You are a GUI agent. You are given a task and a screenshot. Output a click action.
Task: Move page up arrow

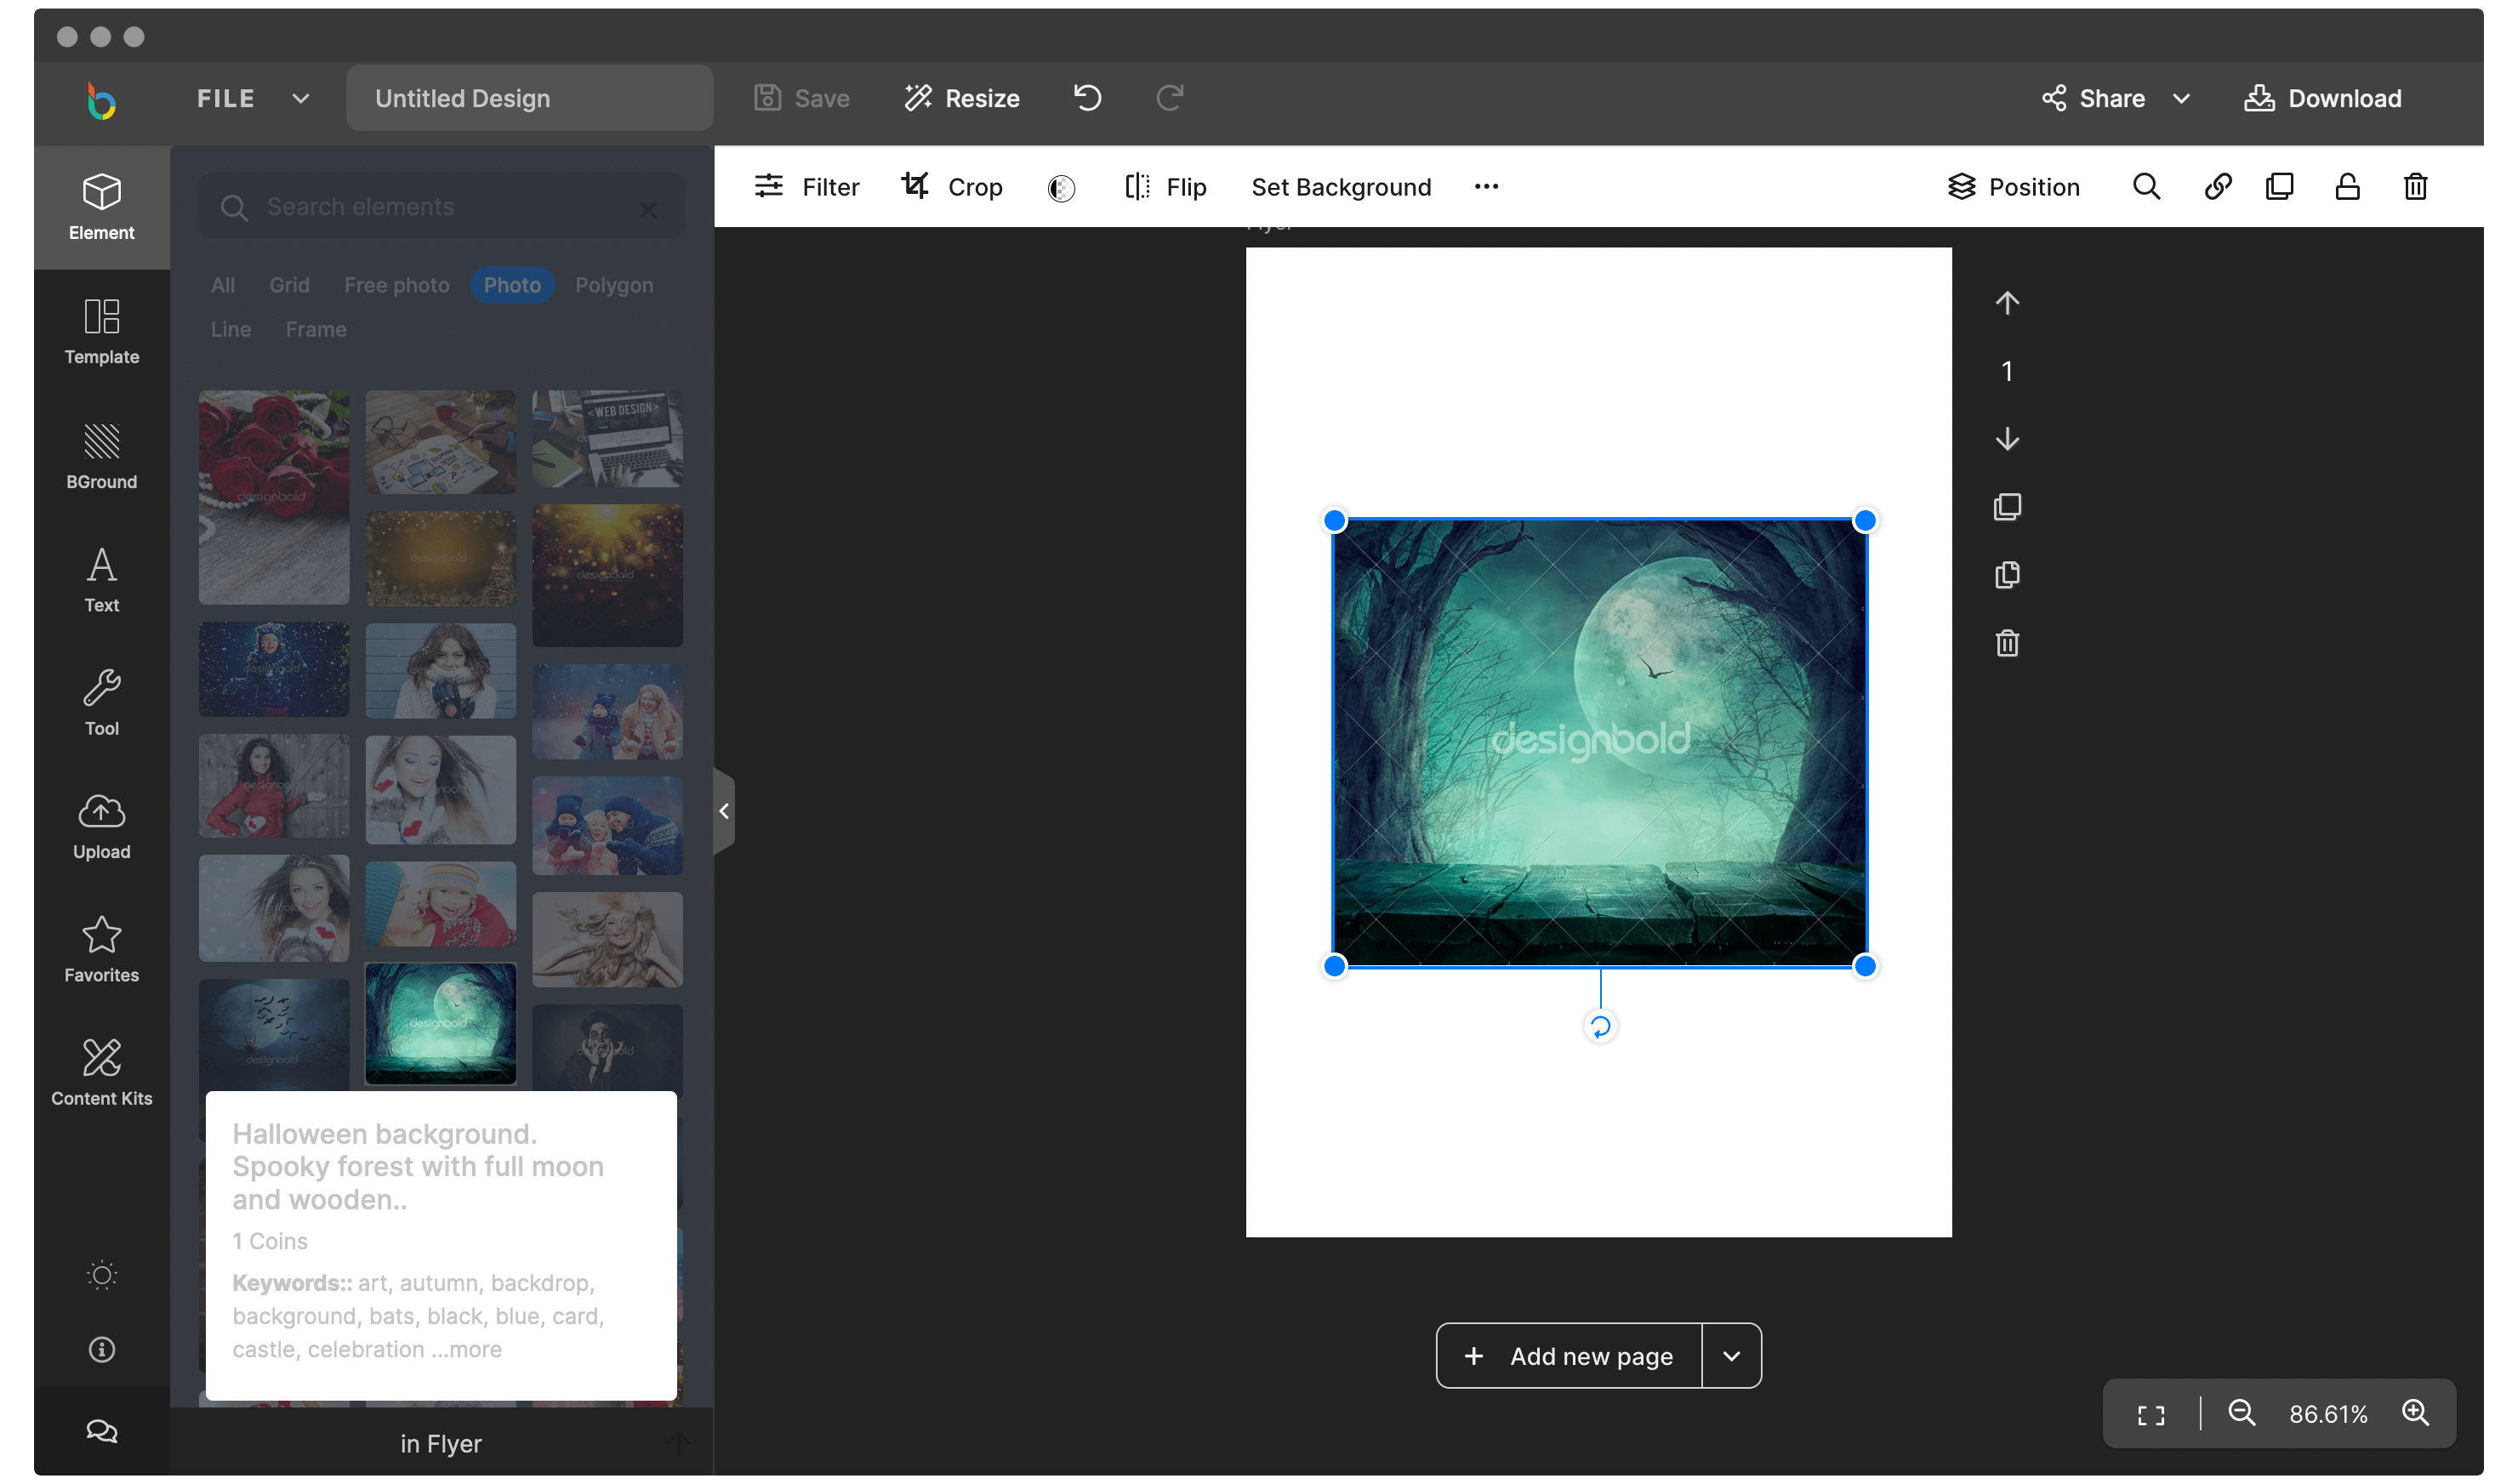tap(2007, 303)
